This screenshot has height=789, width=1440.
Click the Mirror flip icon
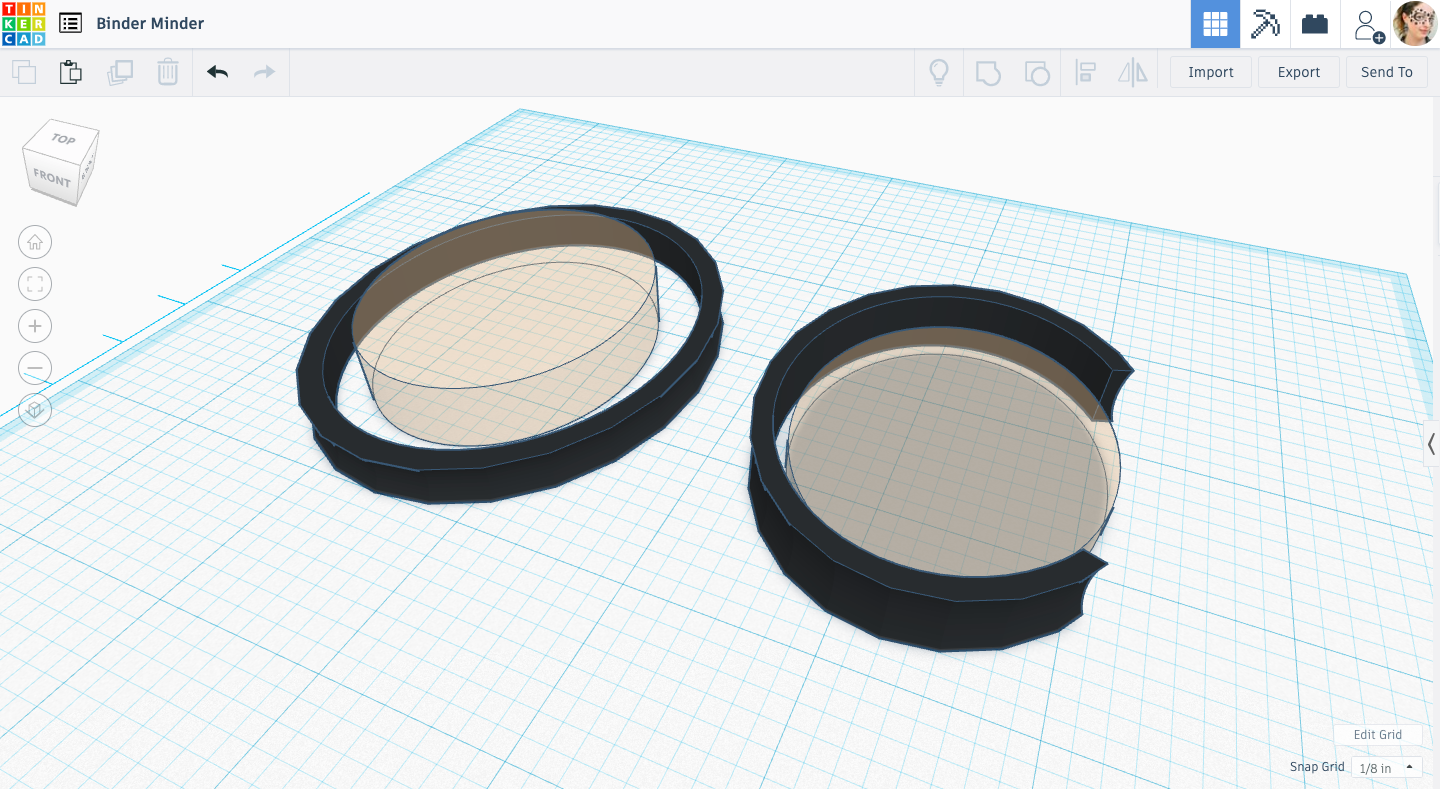coord(1133,73)
